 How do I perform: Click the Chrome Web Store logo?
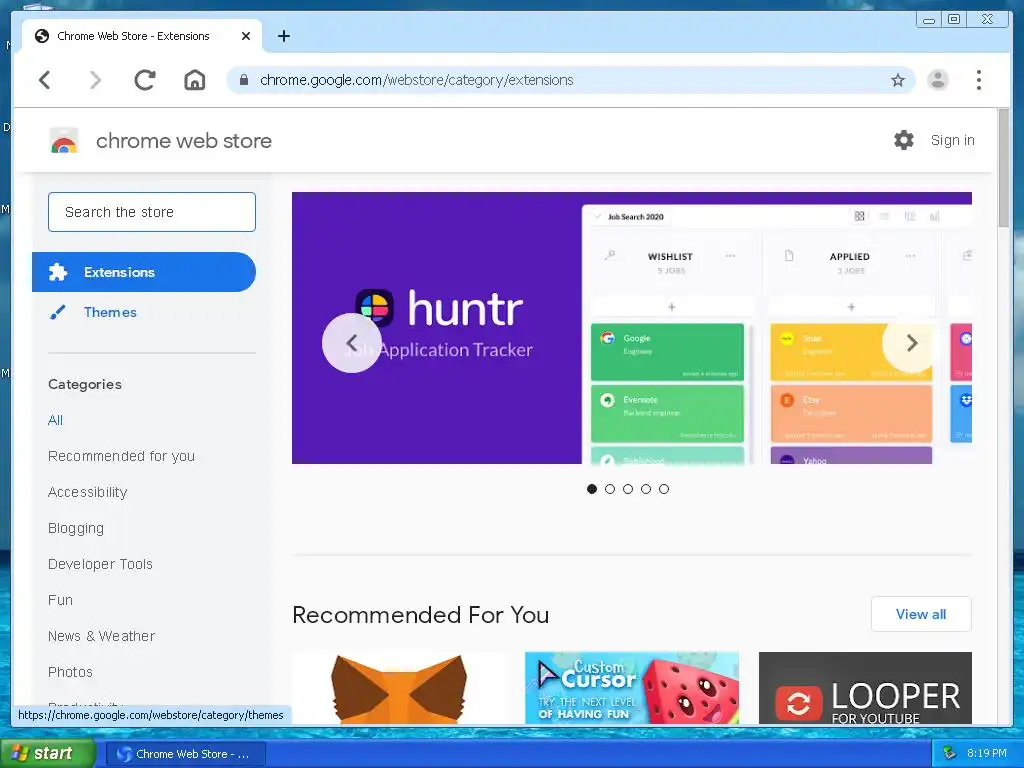(64, 140)
